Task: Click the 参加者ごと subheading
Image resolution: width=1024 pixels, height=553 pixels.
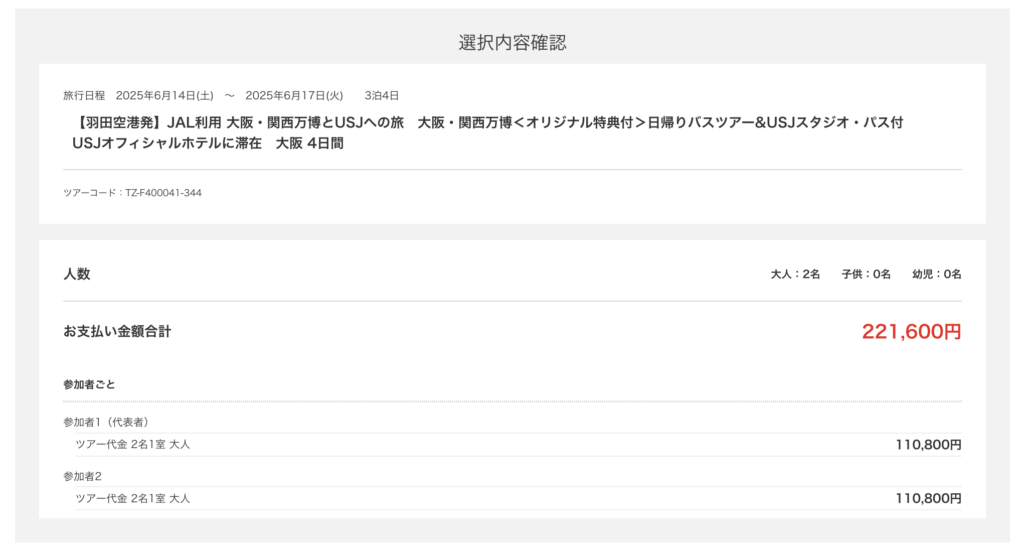Action: (90, 384)
